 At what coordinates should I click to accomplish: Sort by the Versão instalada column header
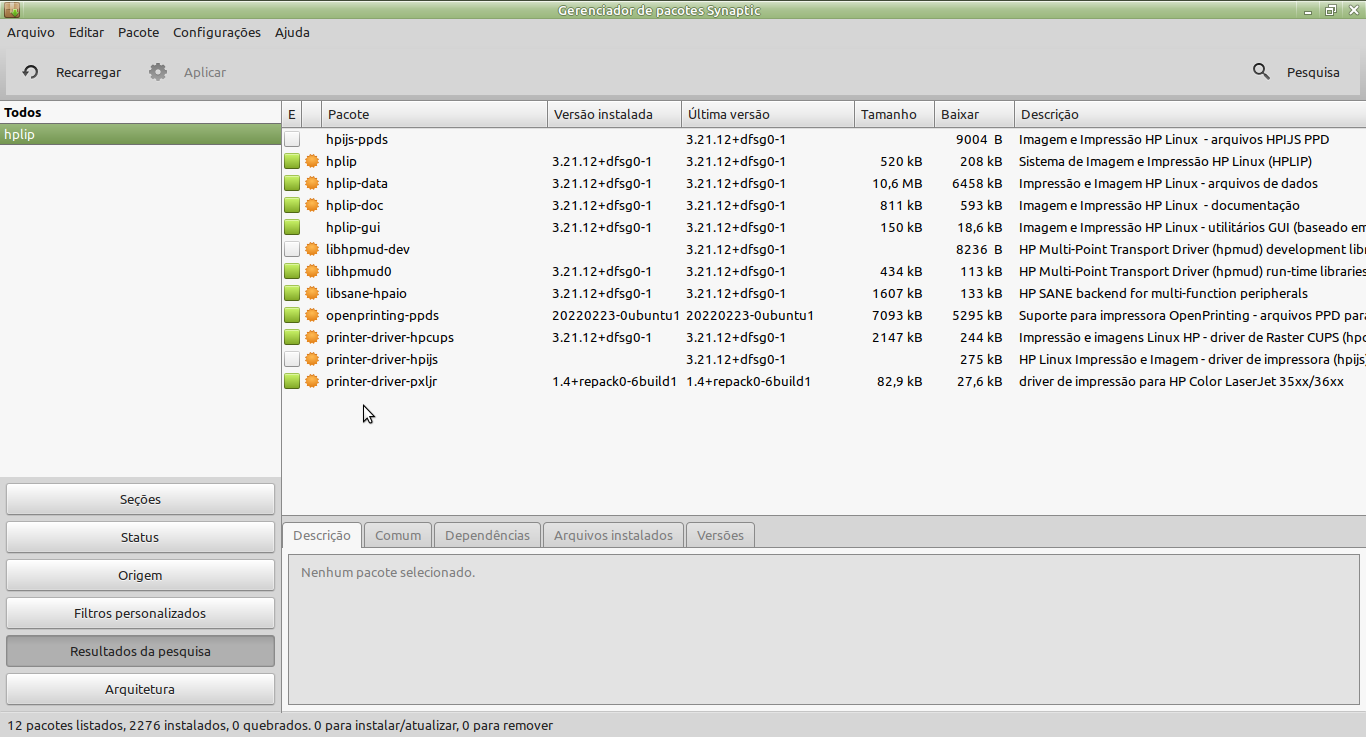pyautogui.click(x=614, y=114)
